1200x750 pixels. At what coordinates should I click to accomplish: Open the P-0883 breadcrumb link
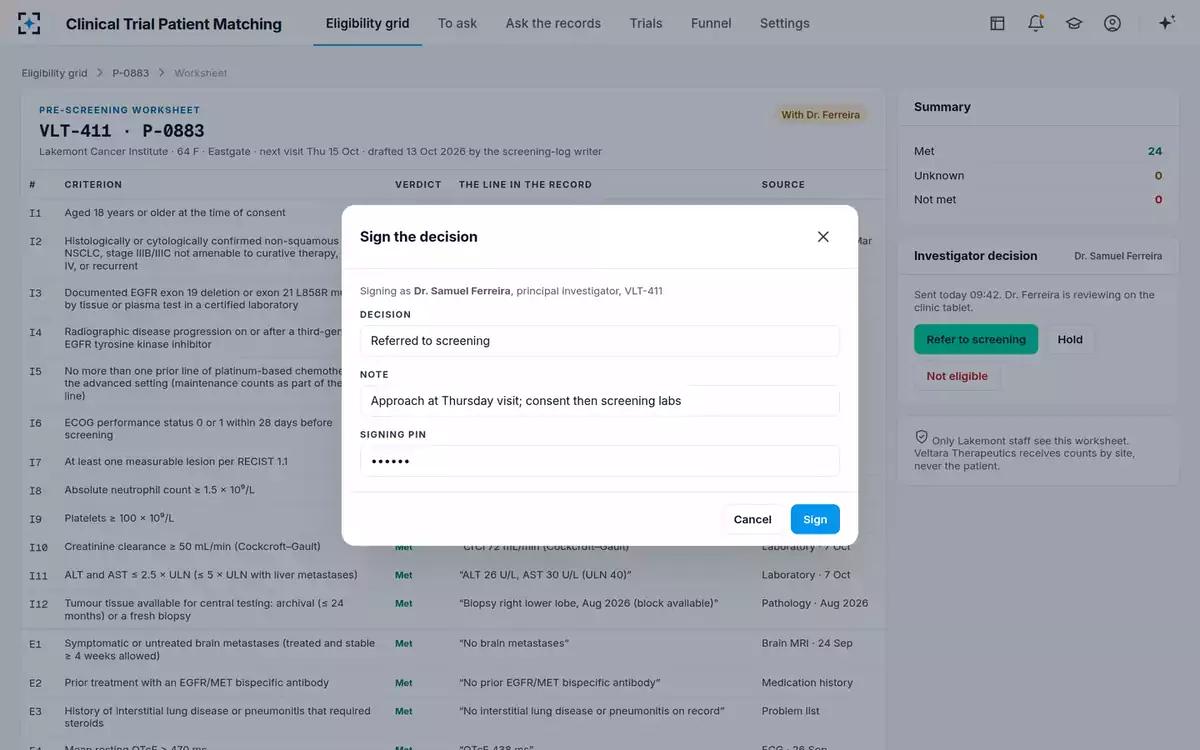coord(130,73)
